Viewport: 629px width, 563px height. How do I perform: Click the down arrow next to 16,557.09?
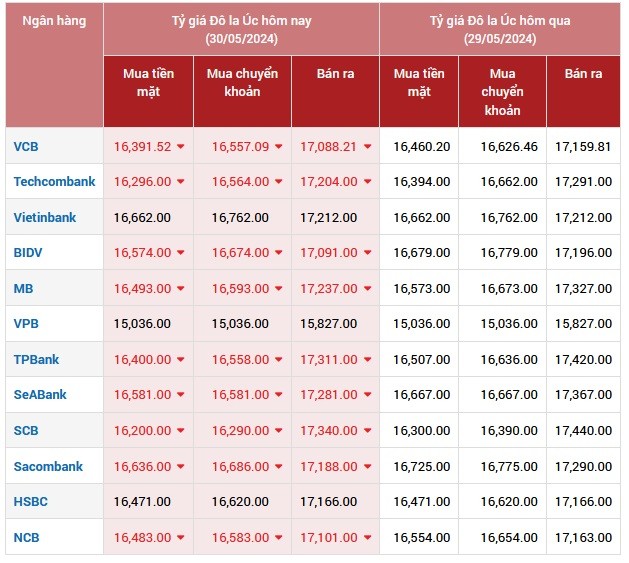pyautogui.click(x=278, y=147)
